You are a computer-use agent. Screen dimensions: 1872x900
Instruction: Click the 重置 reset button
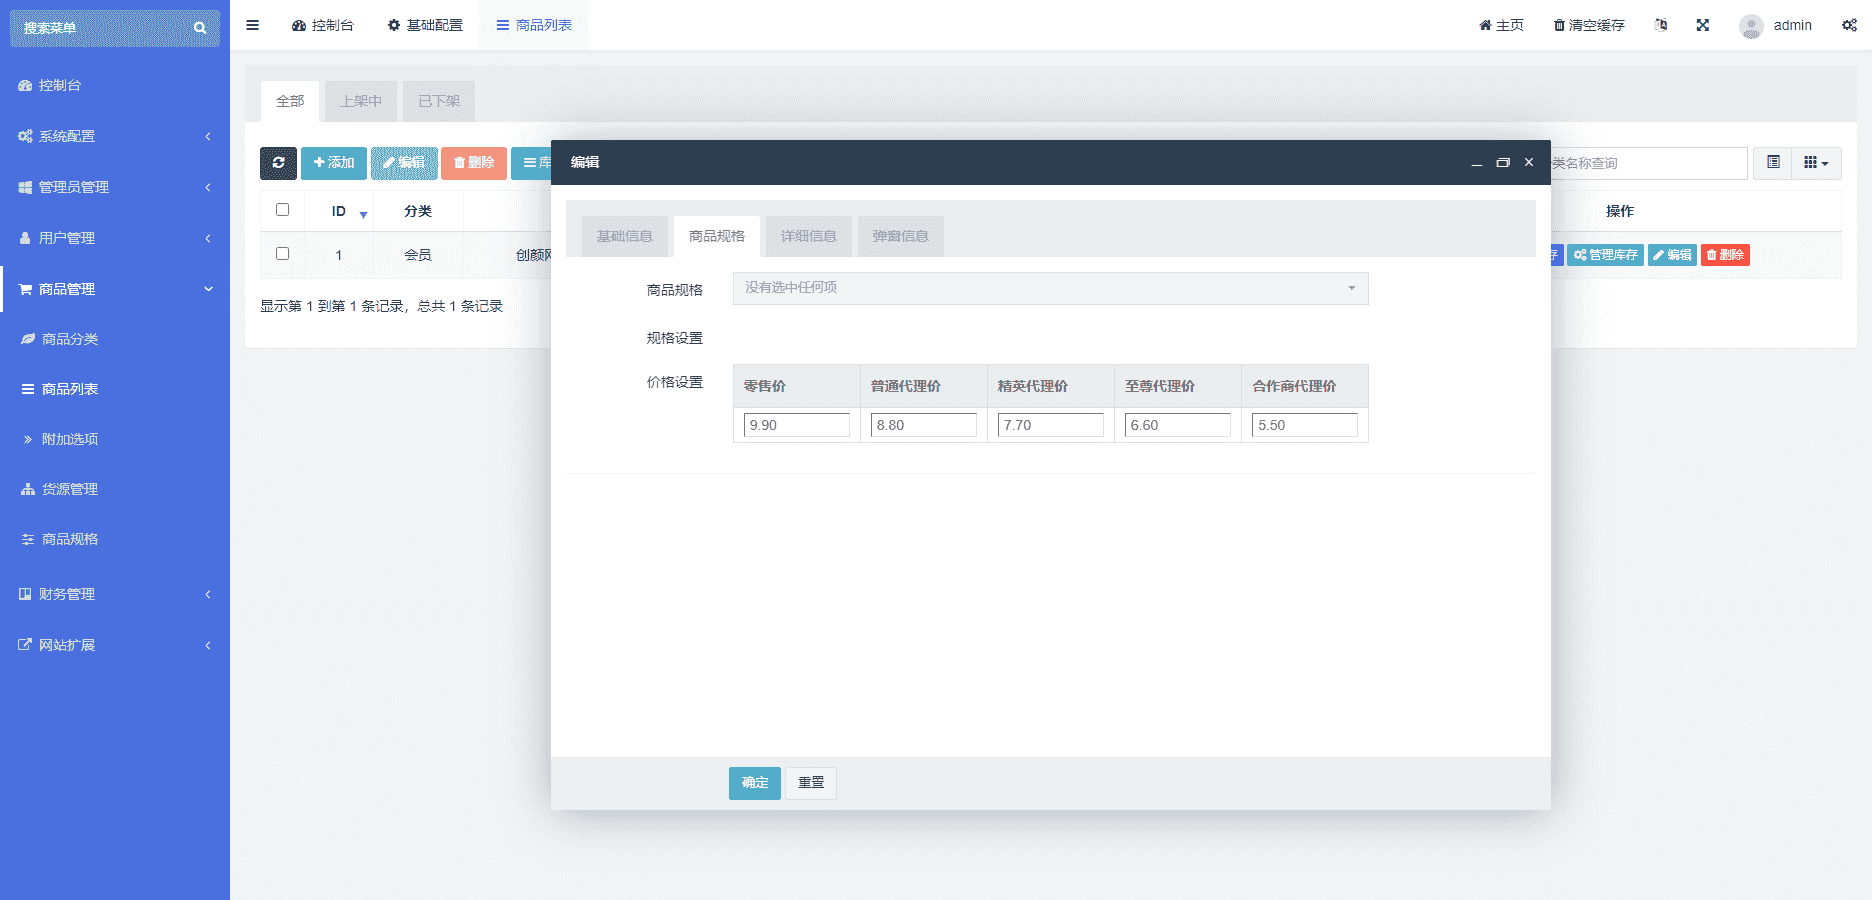coord(810,783)
